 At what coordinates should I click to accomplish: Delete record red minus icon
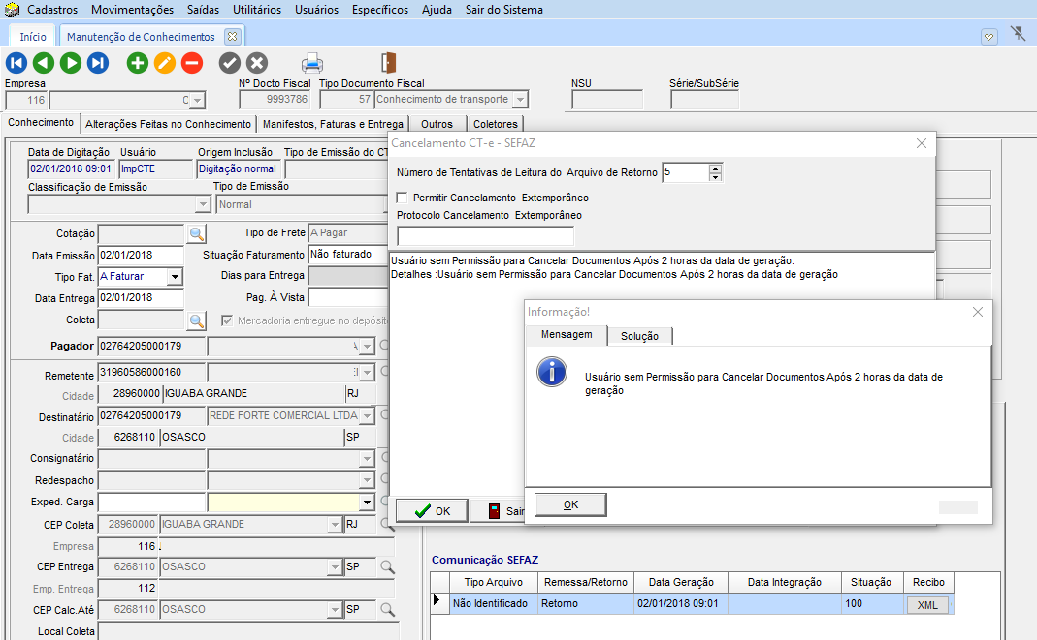pos(192,63)
